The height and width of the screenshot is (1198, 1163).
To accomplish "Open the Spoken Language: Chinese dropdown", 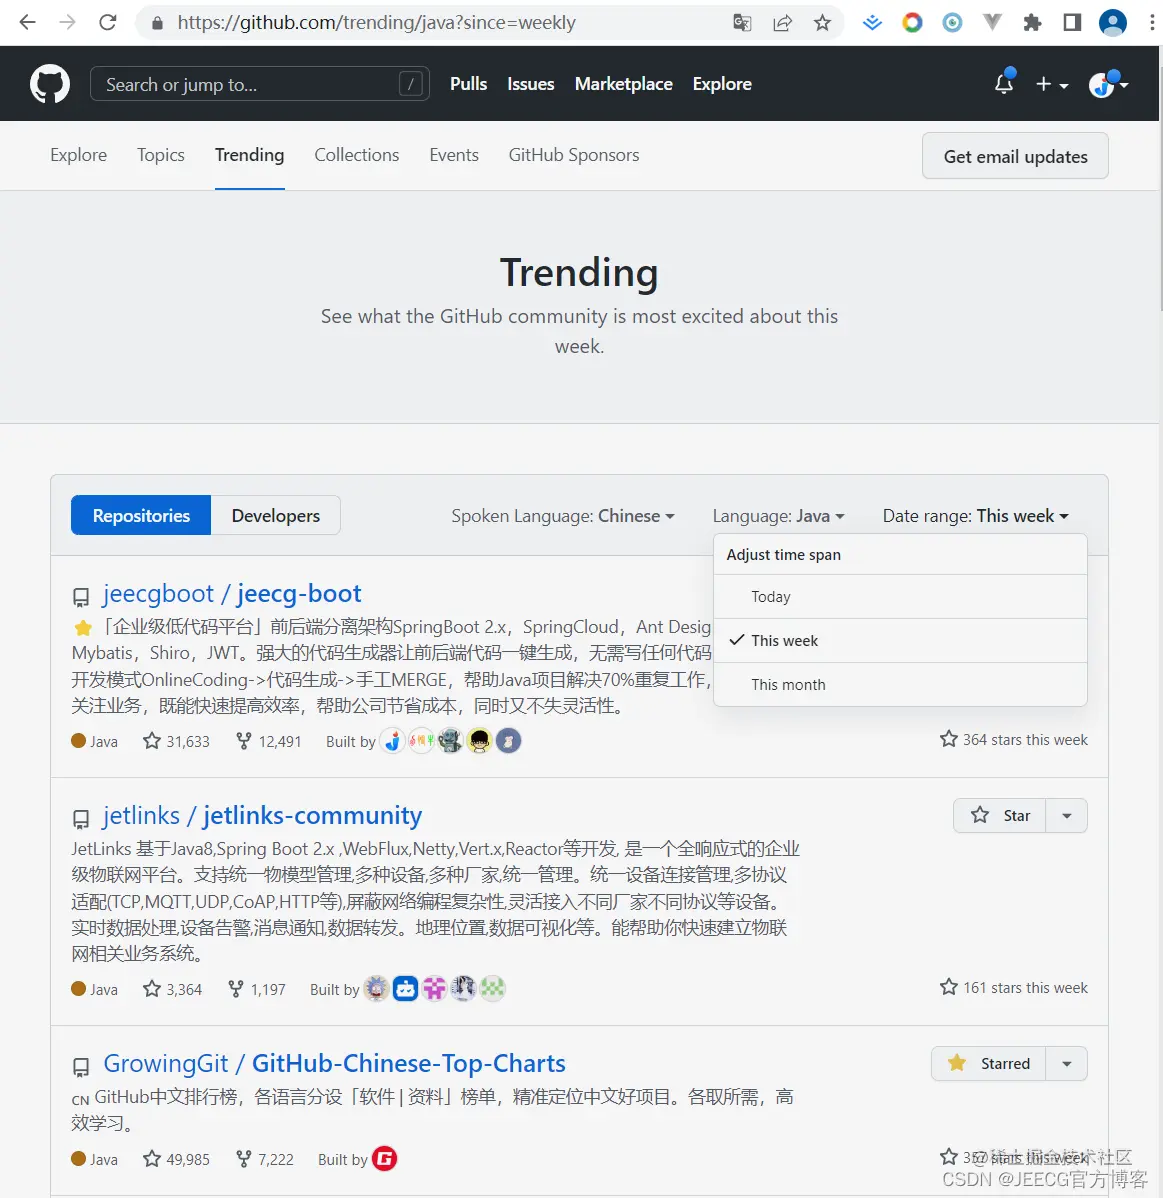I will 564,516.
